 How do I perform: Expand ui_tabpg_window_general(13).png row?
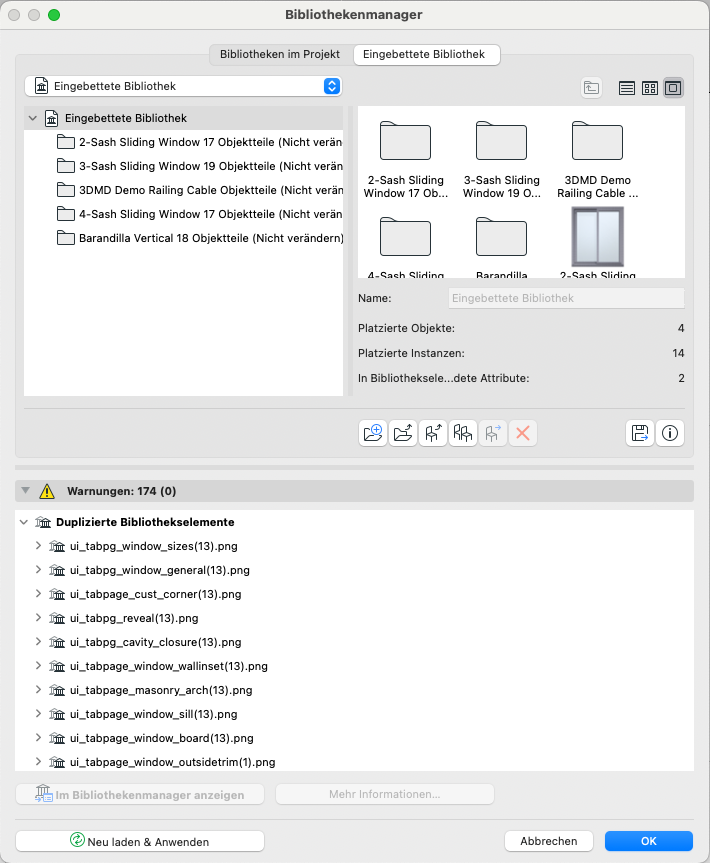[38, 570]
